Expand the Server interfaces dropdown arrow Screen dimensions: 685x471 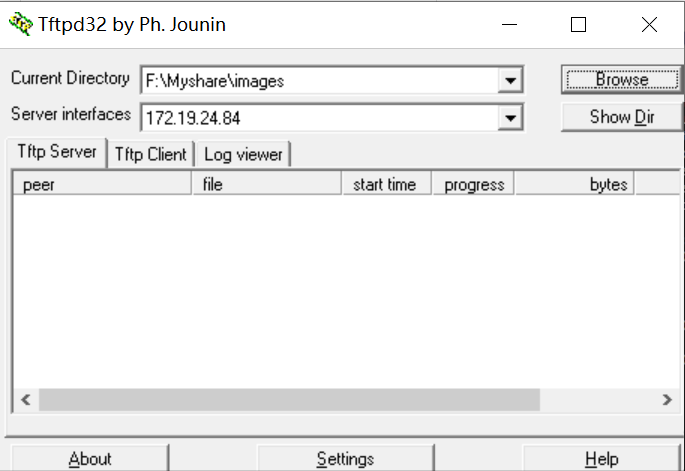[x=510, y=118]
